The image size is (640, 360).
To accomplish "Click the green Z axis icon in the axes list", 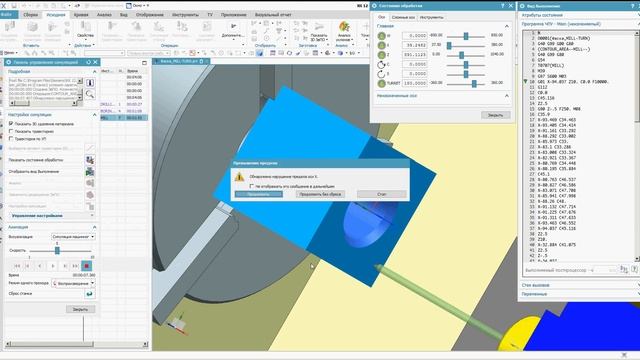I will point(382,55).
